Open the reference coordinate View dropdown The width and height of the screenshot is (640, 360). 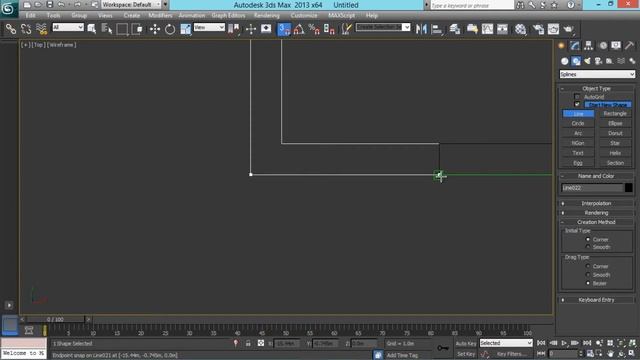click(x=209, y=27)
